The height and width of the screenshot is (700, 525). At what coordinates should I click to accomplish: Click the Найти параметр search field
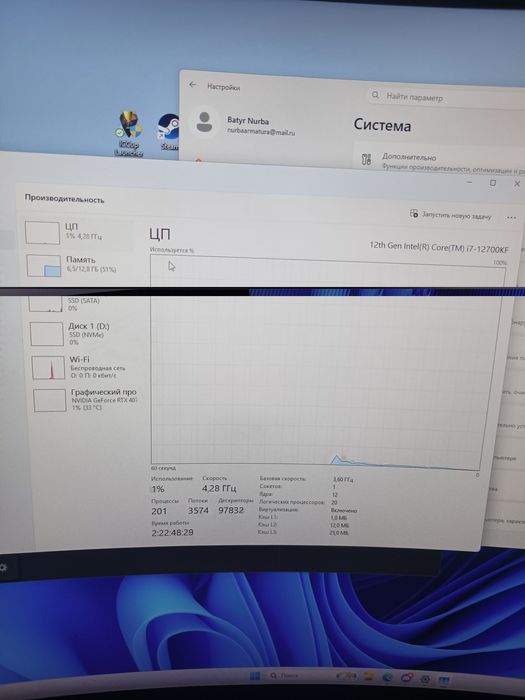[x=446, y=97]
